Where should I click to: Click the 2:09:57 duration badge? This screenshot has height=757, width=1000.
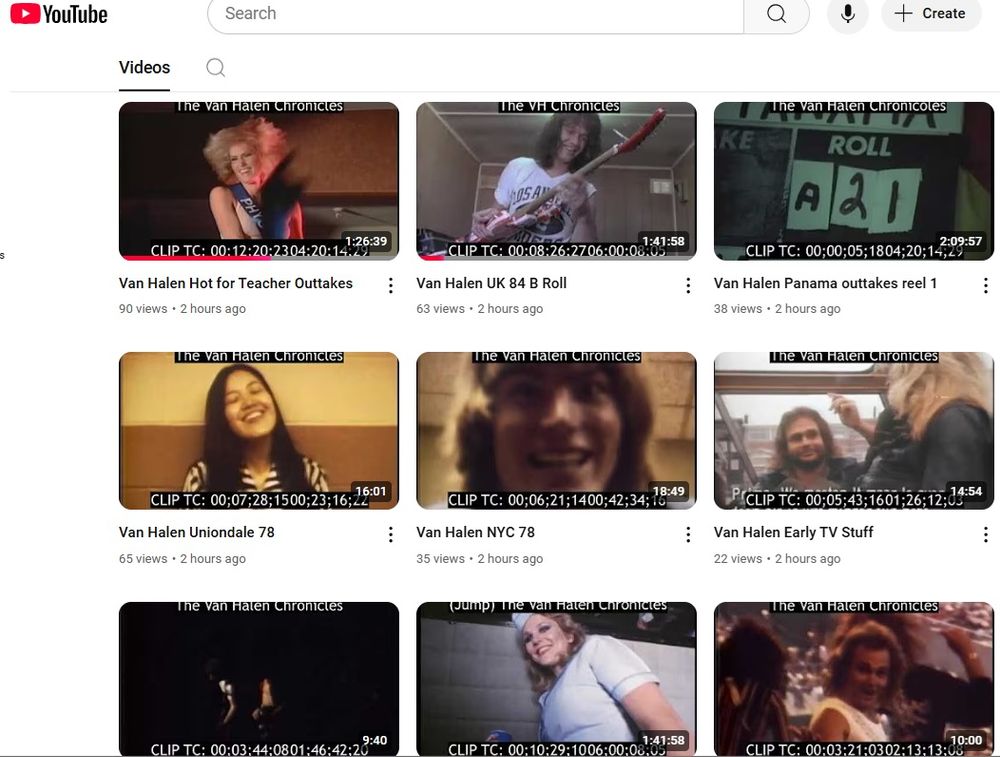(960, 241)
